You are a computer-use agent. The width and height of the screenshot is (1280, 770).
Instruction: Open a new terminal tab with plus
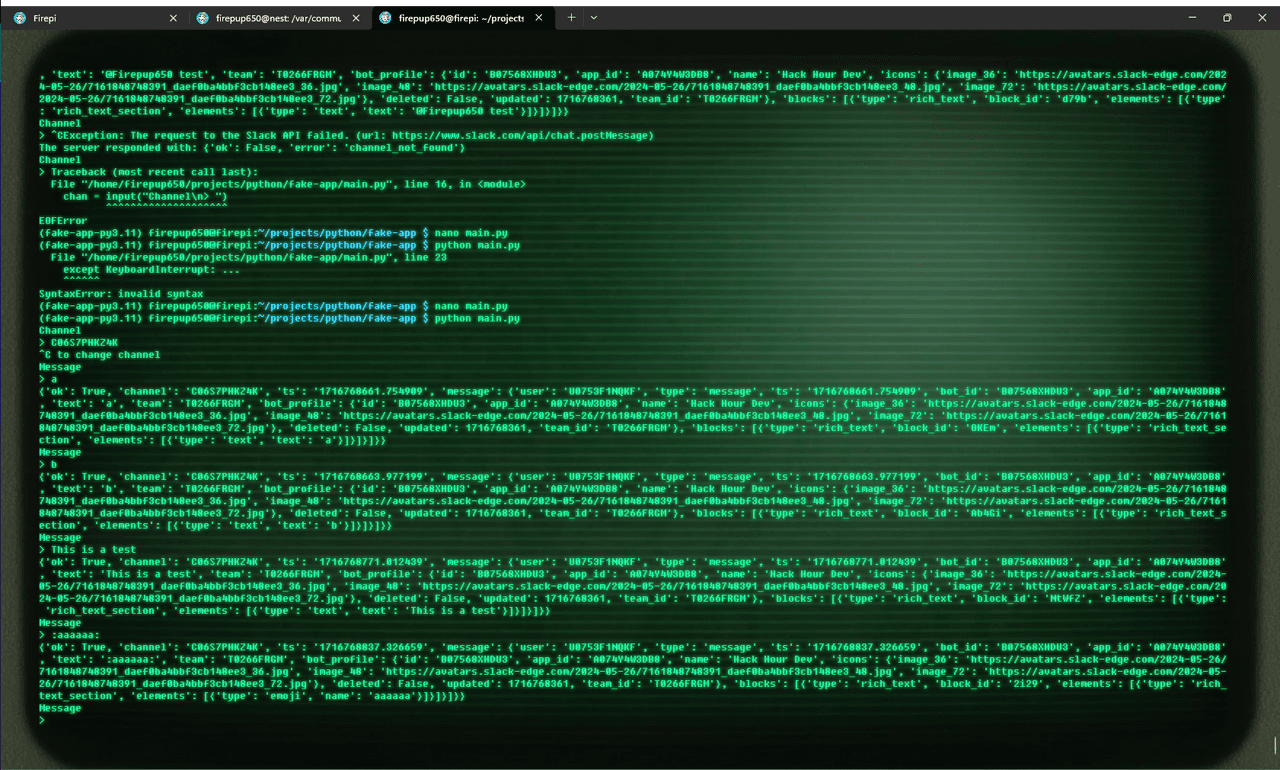pyautogui.click(x=571, y=18)
